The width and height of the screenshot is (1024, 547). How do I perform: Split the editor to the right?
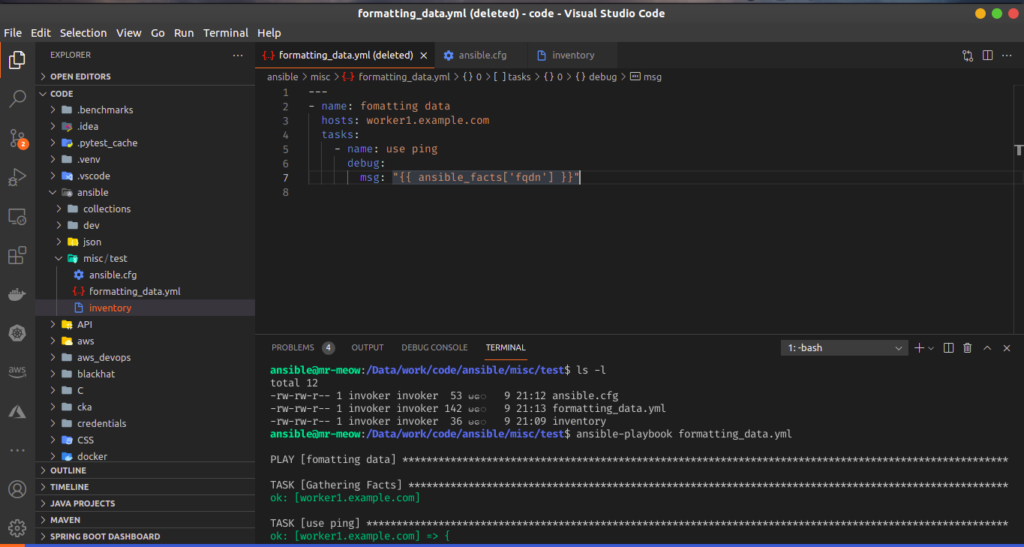987,55
